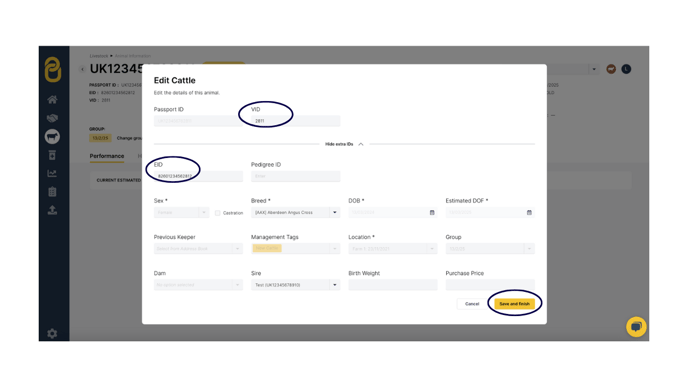
Task: Focus the EID input field
Action: pyautogui.click(x=198, y=176)
